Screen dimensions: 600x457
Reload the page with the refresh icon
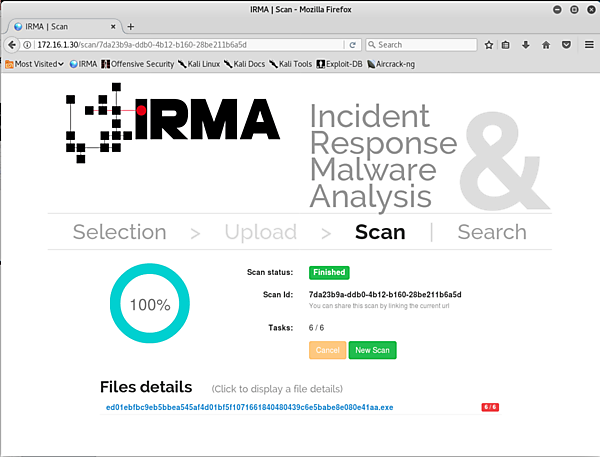point(353,45)
